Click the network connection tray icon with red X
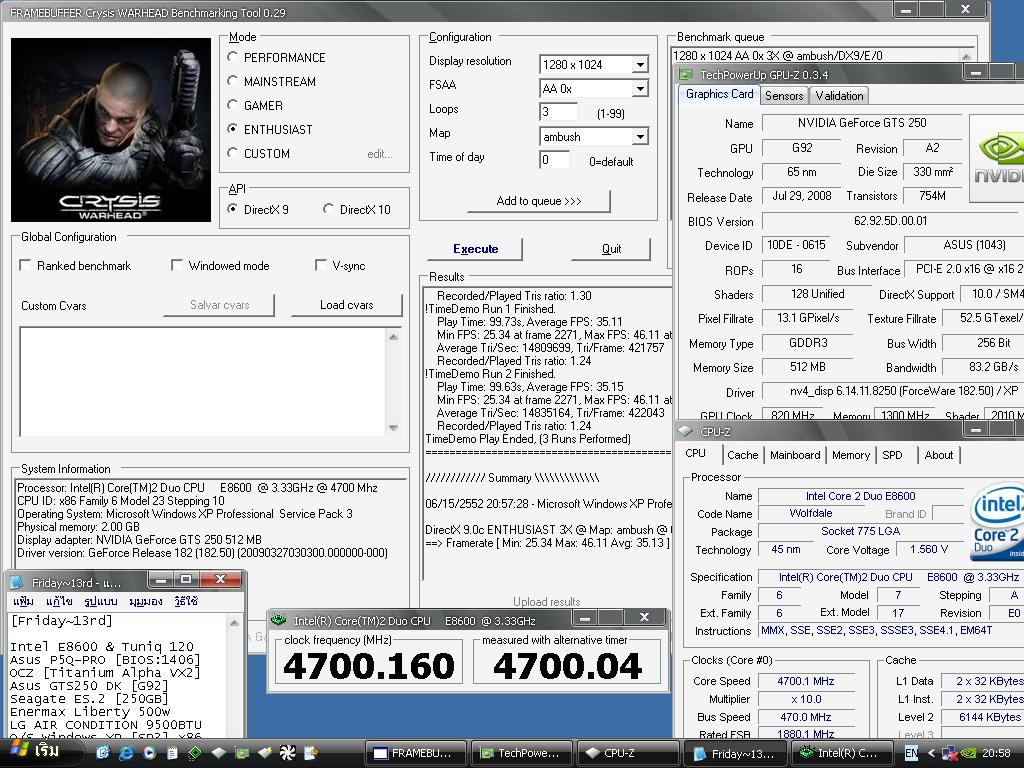Viewport: 1024px width, 768px height. point(950,753)
